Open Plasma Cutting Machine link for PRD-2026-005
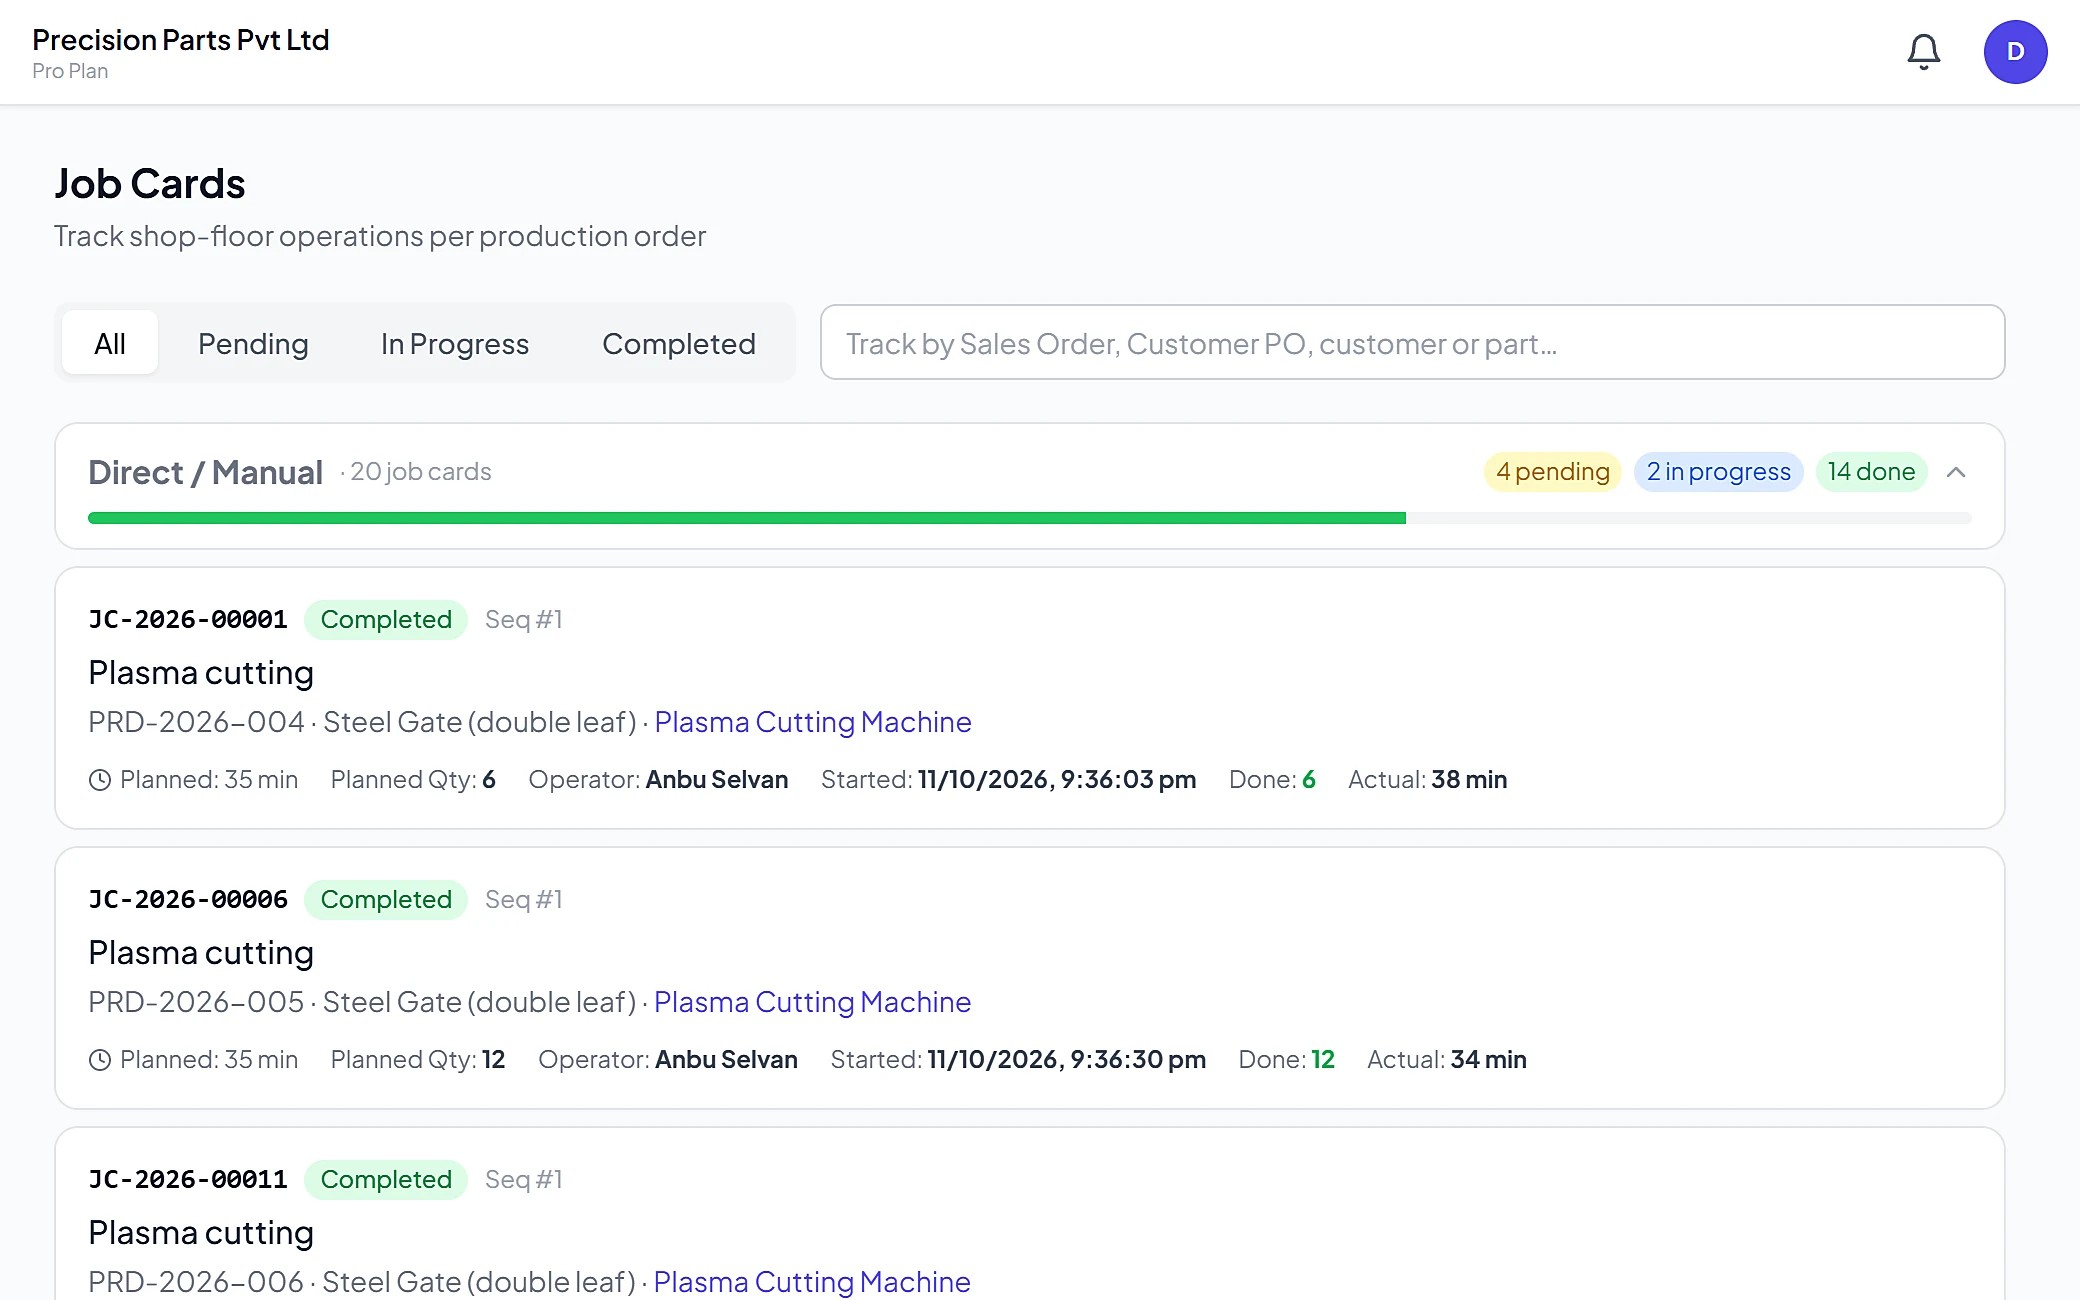This screenshot has width=2080, height=1300. click(812, 1002)
